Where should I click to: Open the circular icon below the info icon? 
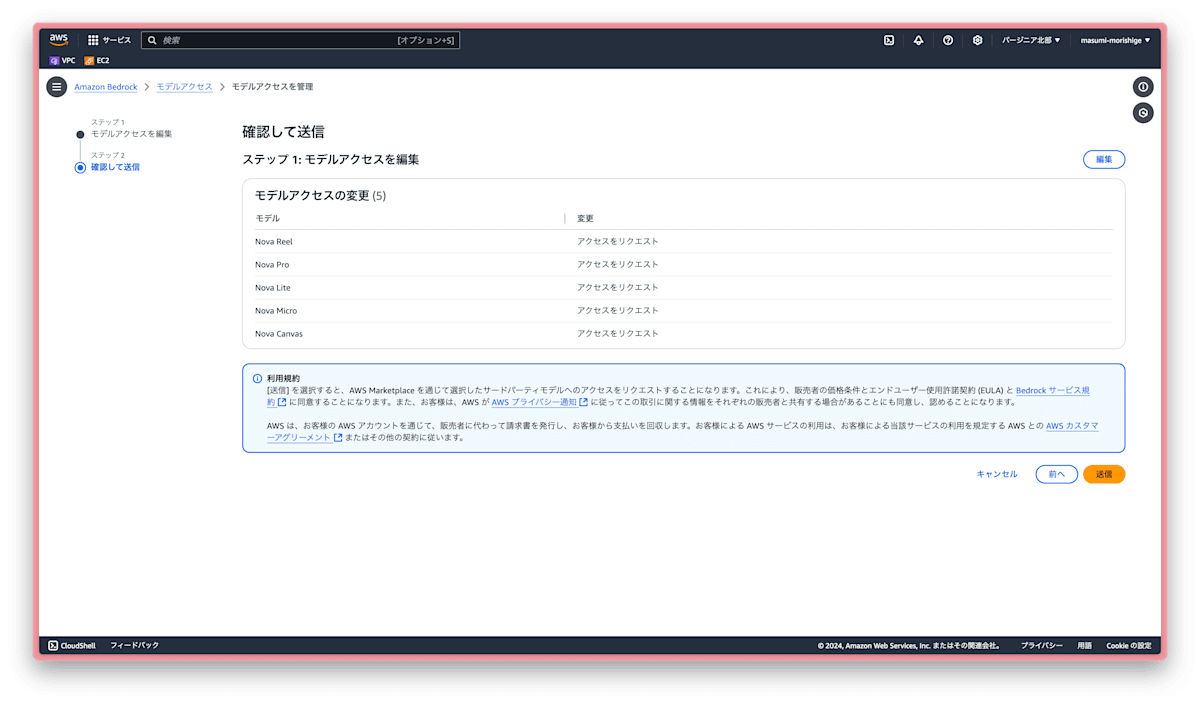tap(1143, 113)
